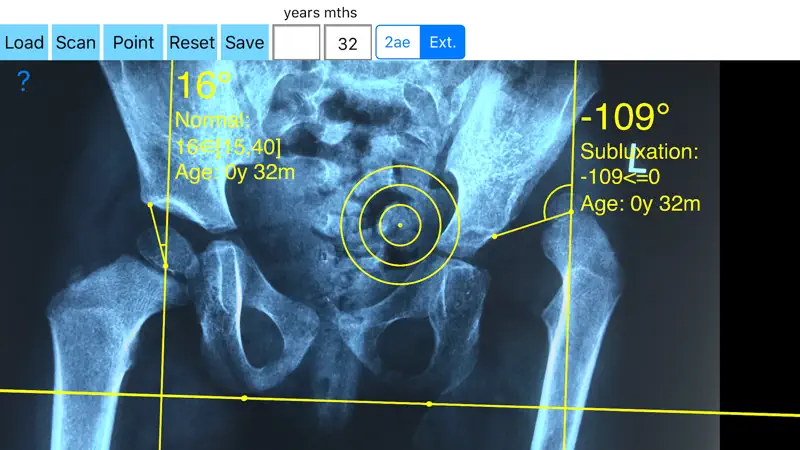Tap the '-109<=0' condition text
Image resolution: width=800 pixels, height=450 pixels.
620,177
